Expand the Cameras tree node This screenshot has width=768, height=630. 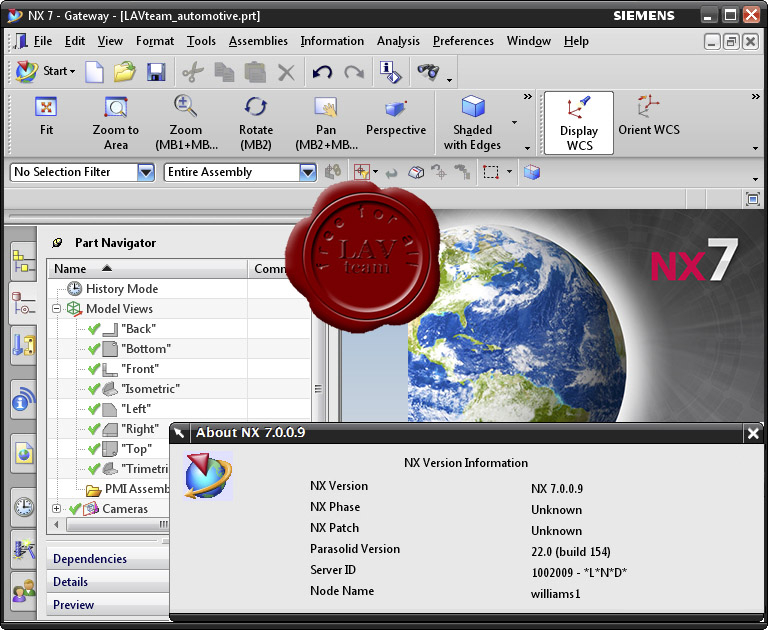(x=56, y=509)
